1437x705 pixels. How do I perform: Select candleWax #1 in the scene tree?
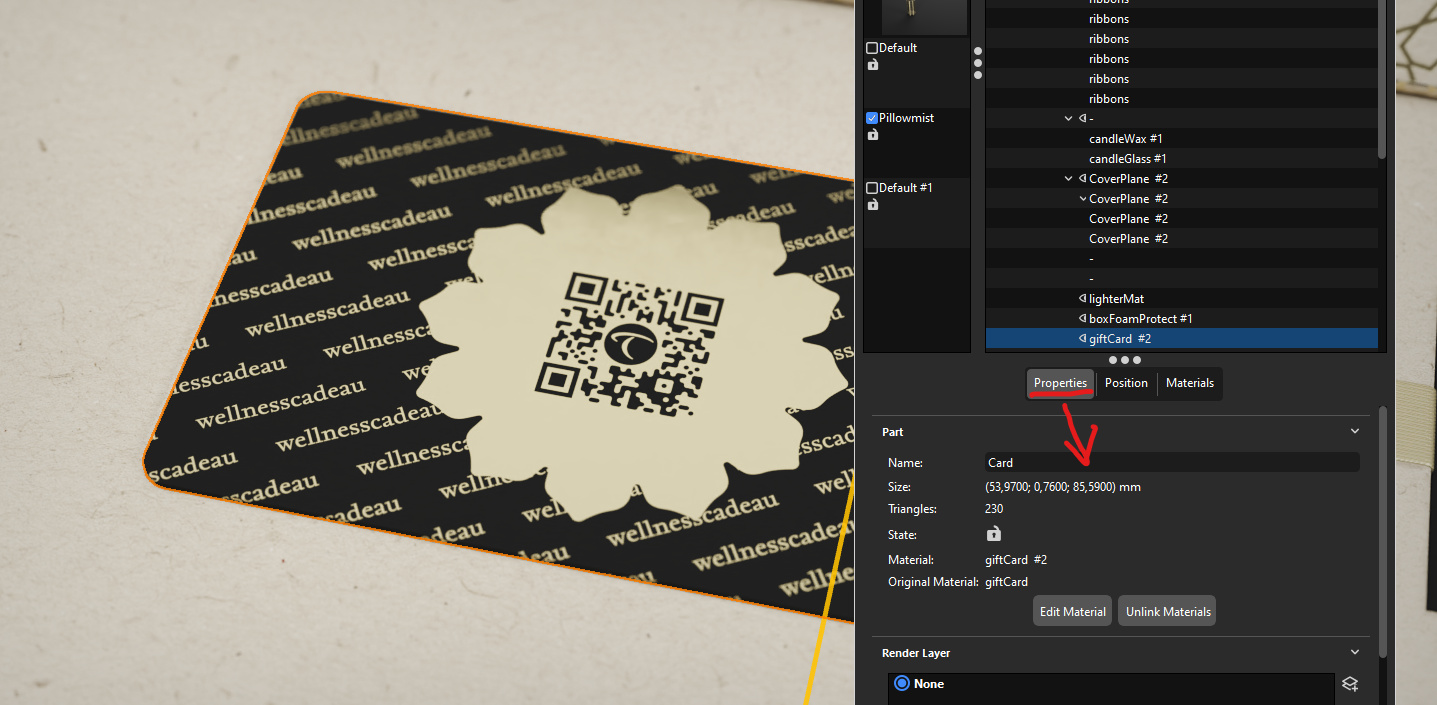tap(1125, 139)
